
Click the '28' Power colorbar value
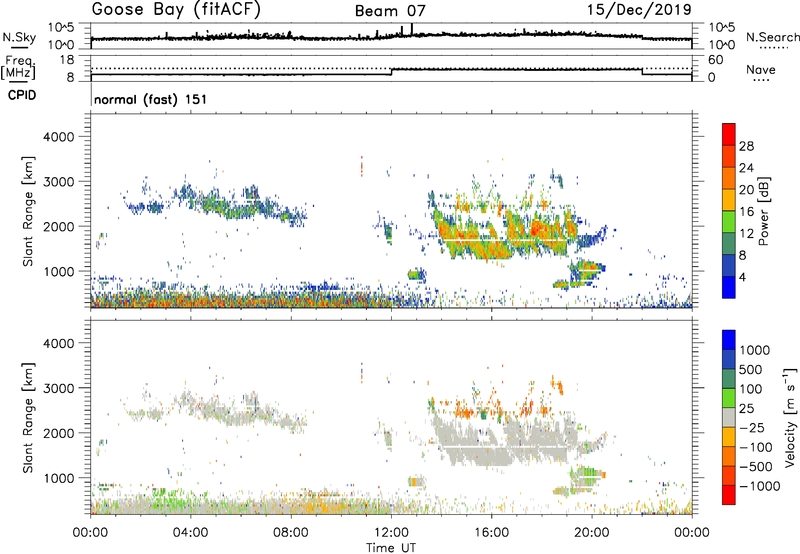point(746,146)
